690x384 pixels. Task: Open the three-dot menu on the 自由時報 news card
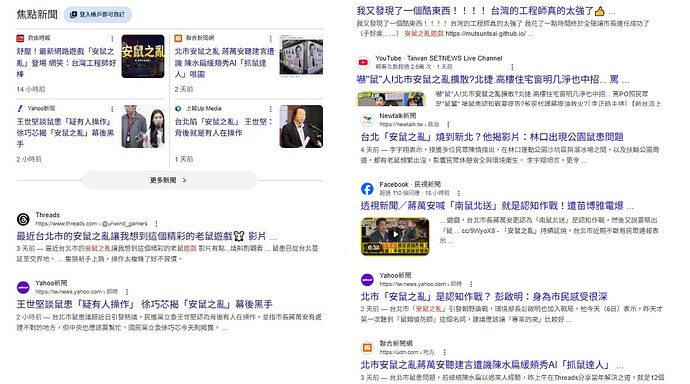tap(112, 39)
